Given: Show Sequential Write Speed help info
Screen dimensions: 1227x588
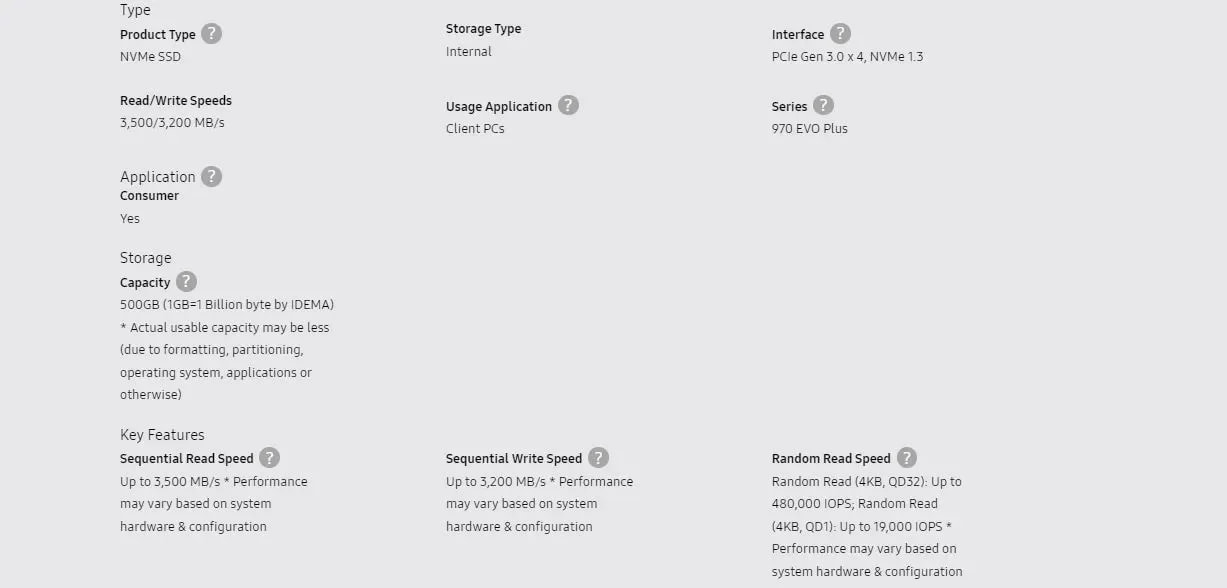Looking at the screenshot, I should click(x=598, y=458).
